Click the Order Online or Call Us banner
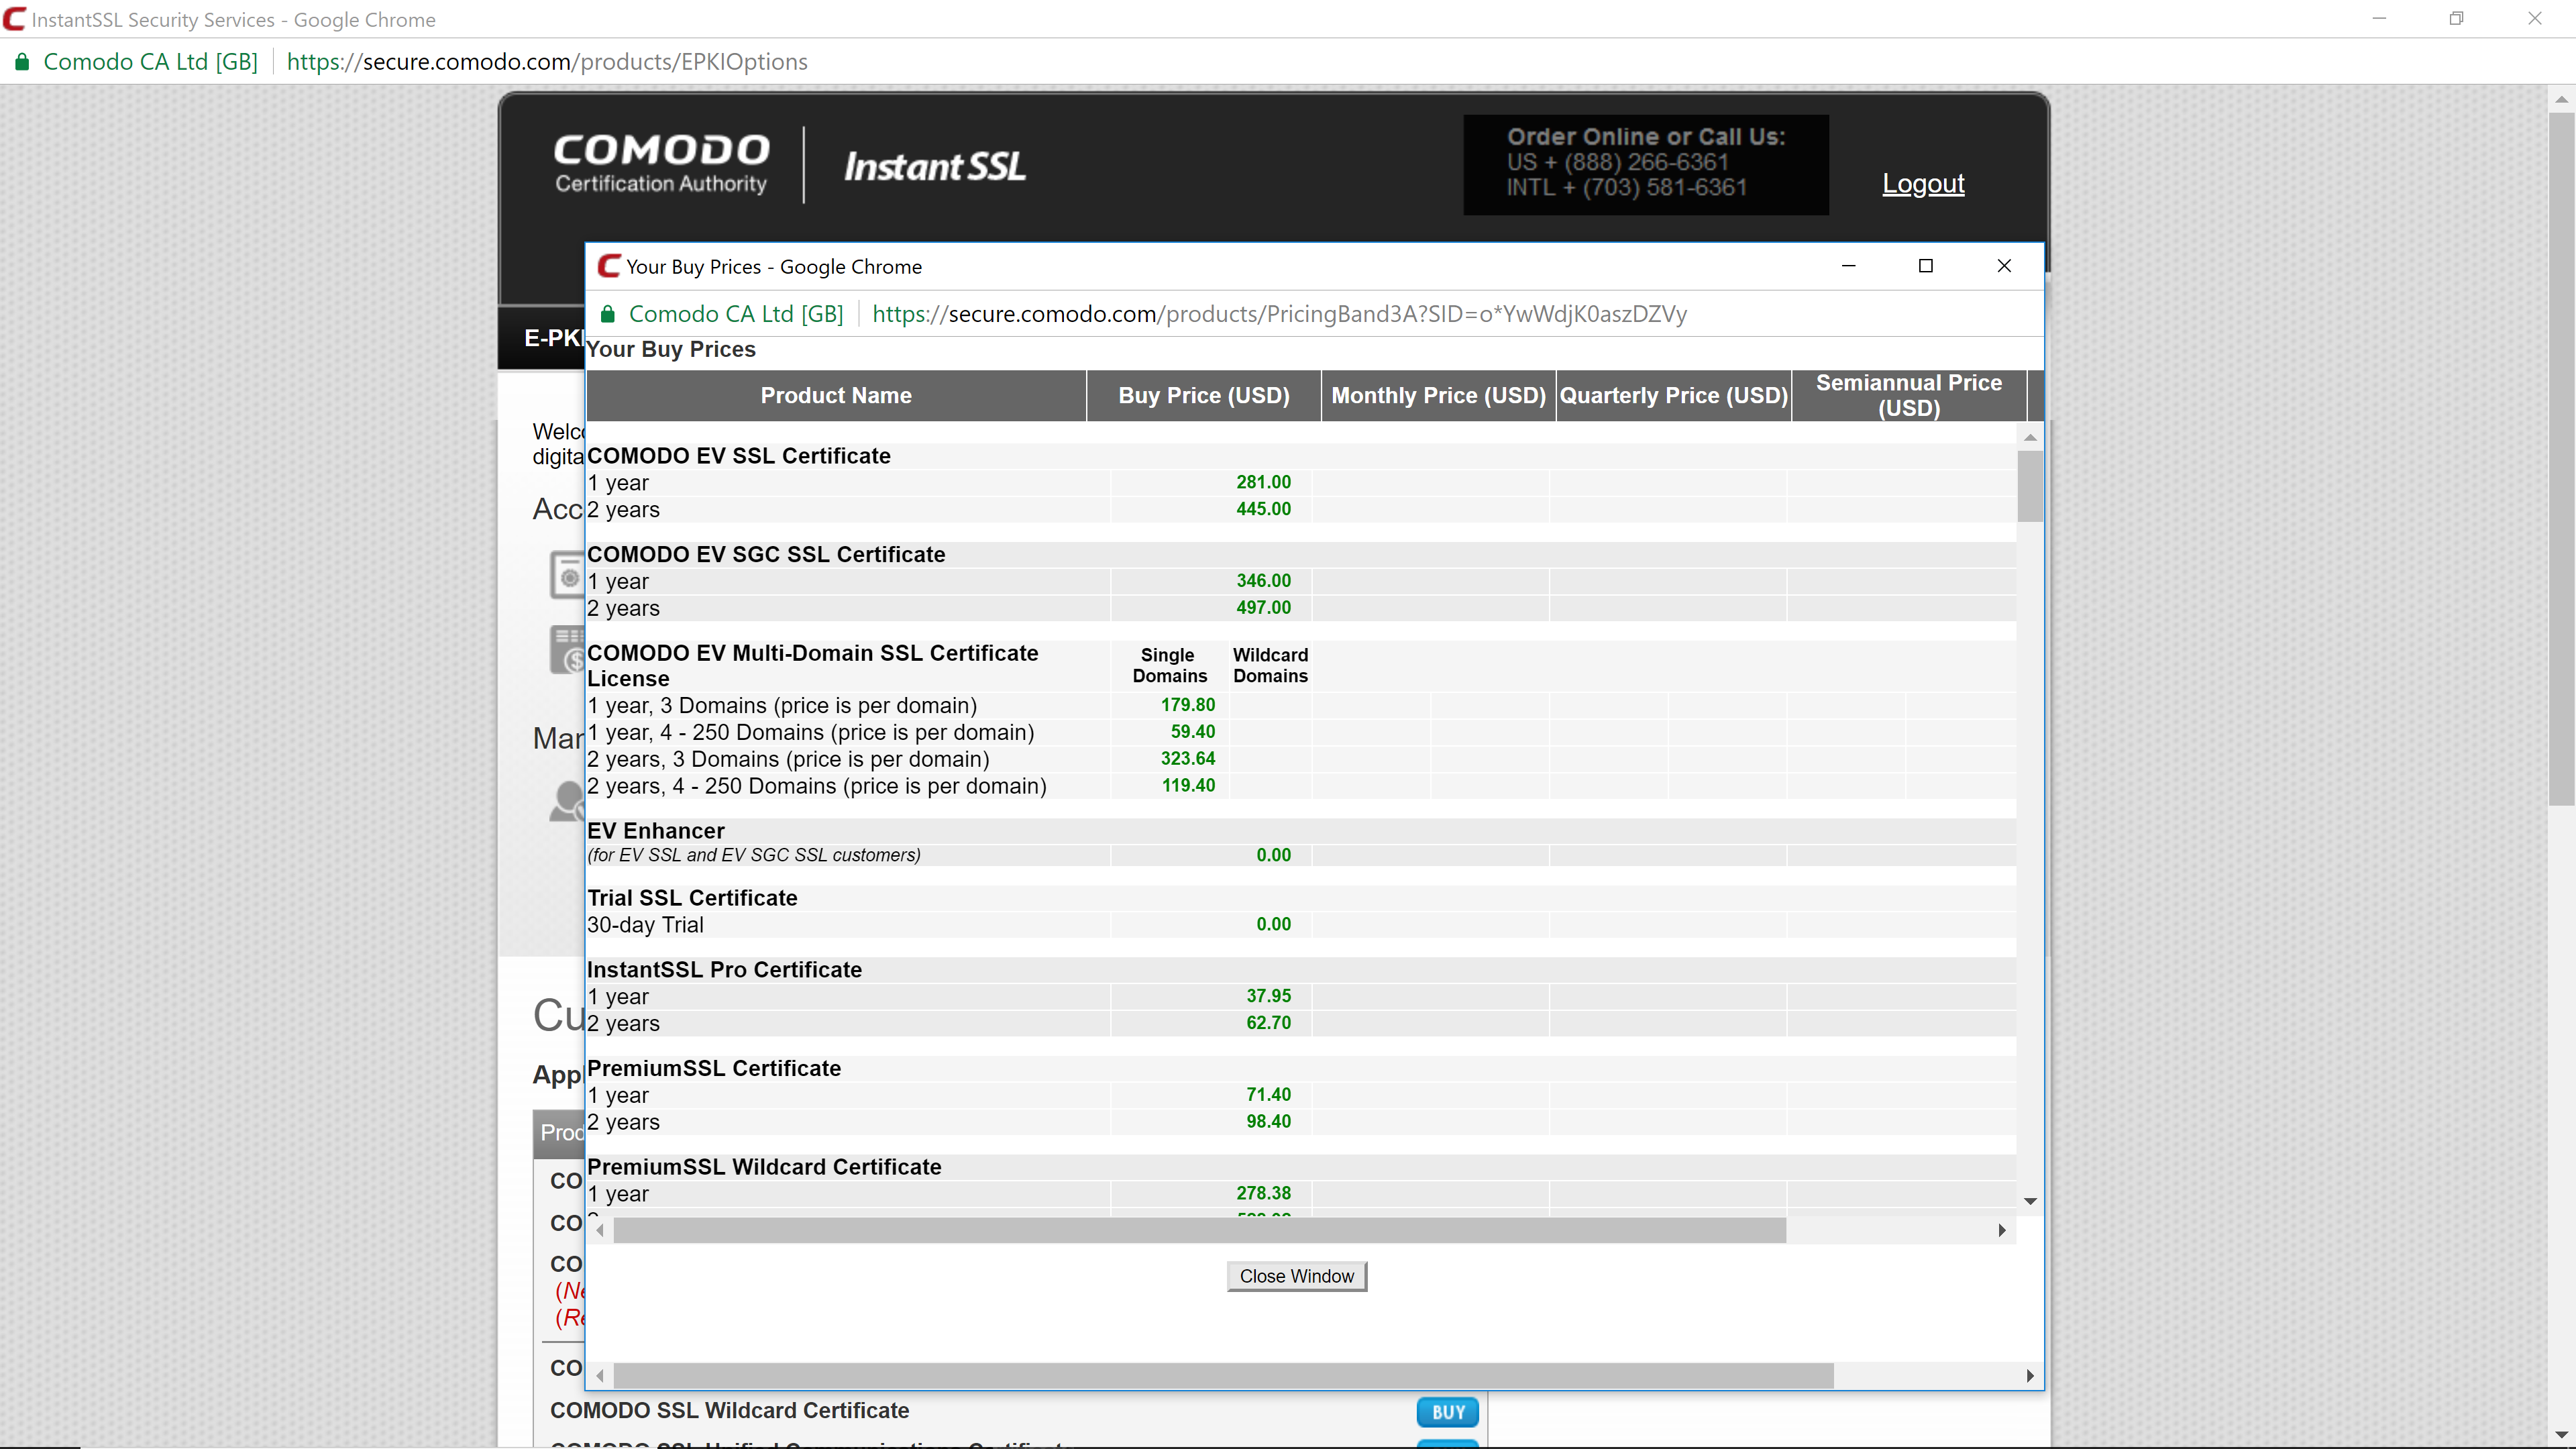This screenshot has height=1449, width=2576. [1646, 164]
